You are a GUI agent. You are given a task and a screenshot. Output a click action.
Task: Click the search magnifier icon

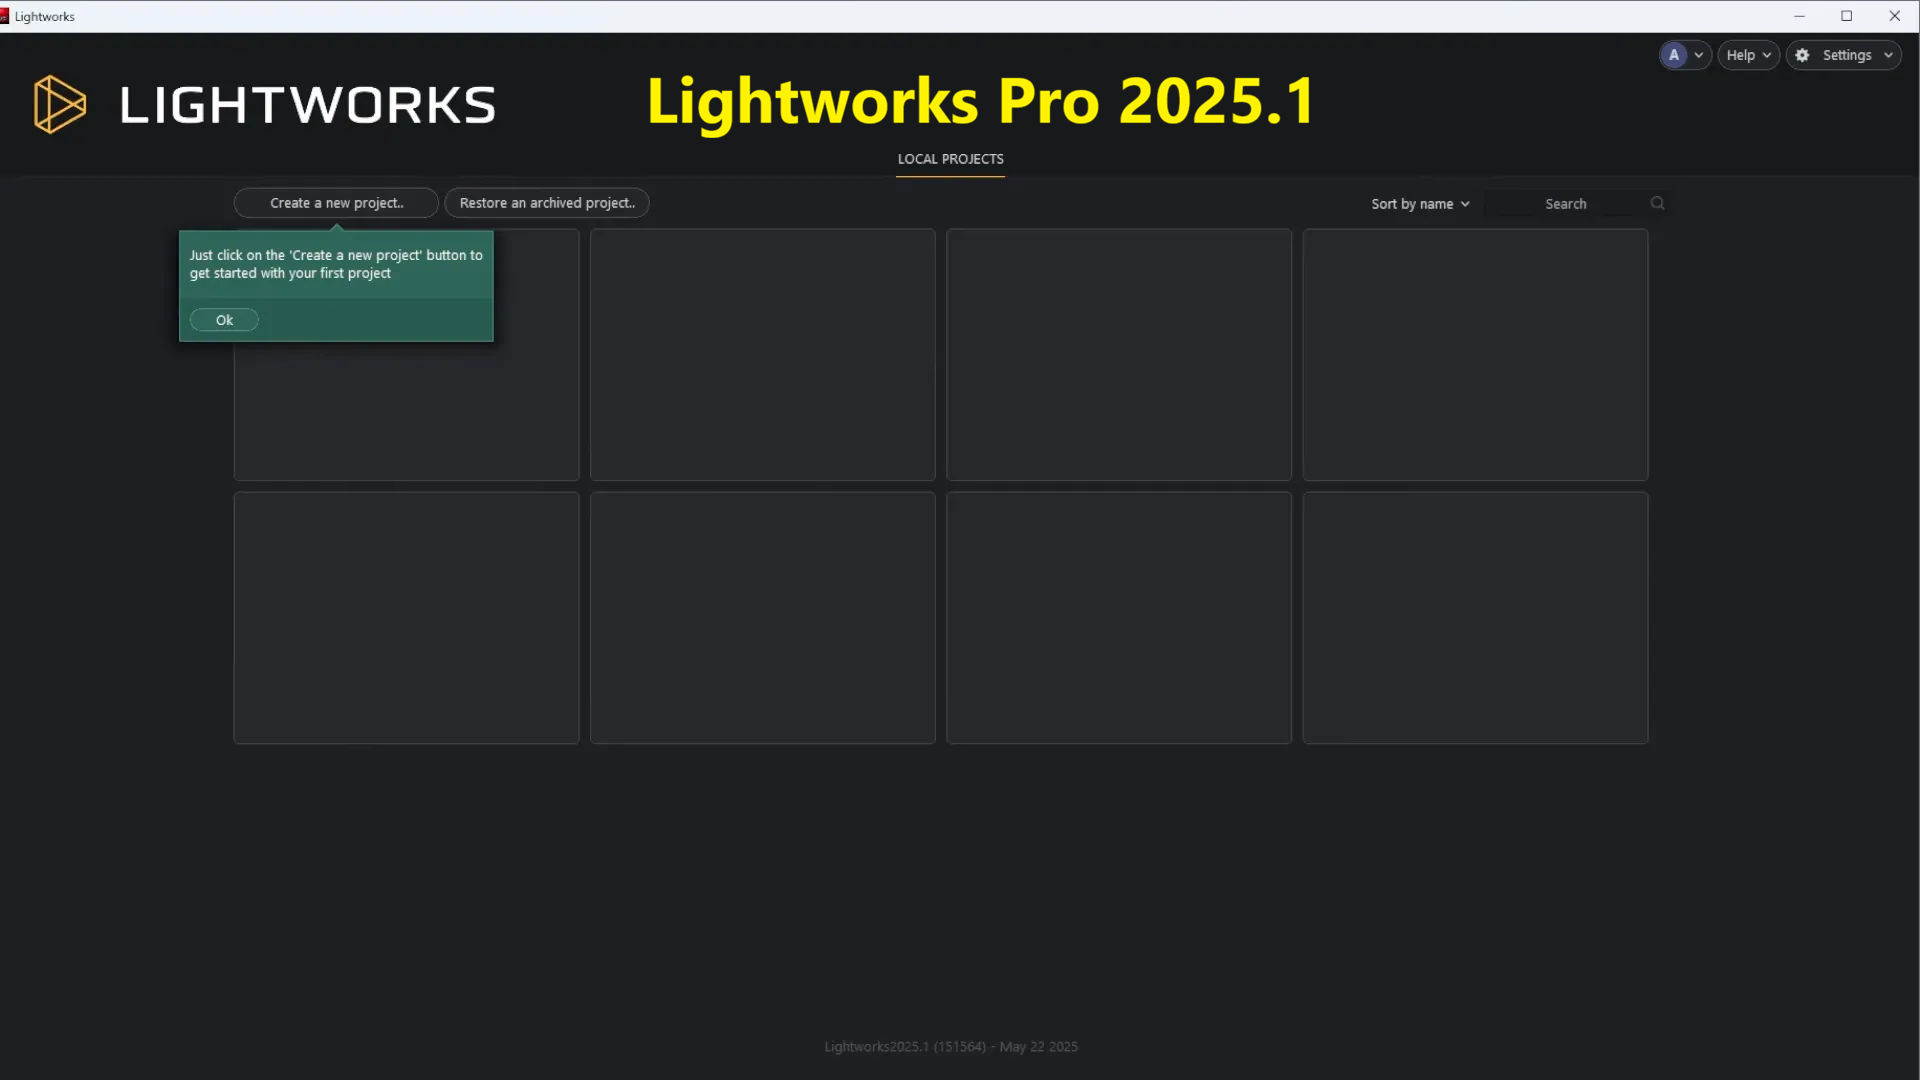coord(1657,203)
